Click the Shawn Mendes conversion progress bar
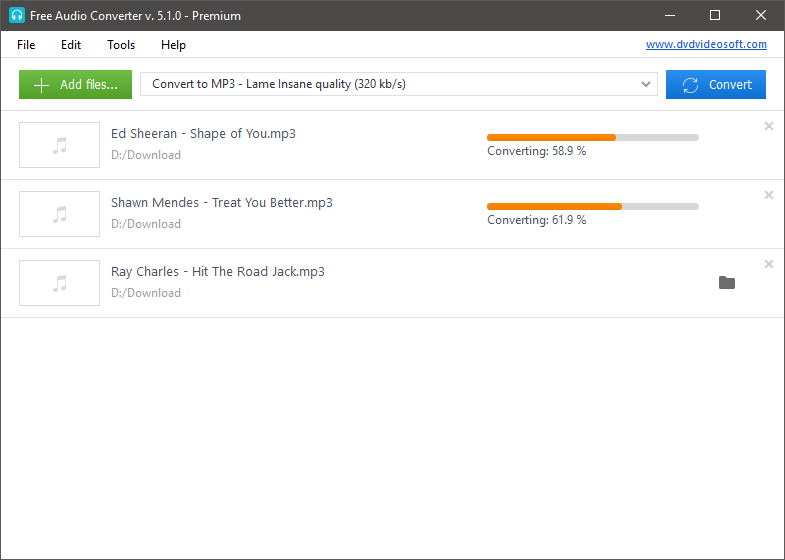785x560 pixels. tap(593, 207)
